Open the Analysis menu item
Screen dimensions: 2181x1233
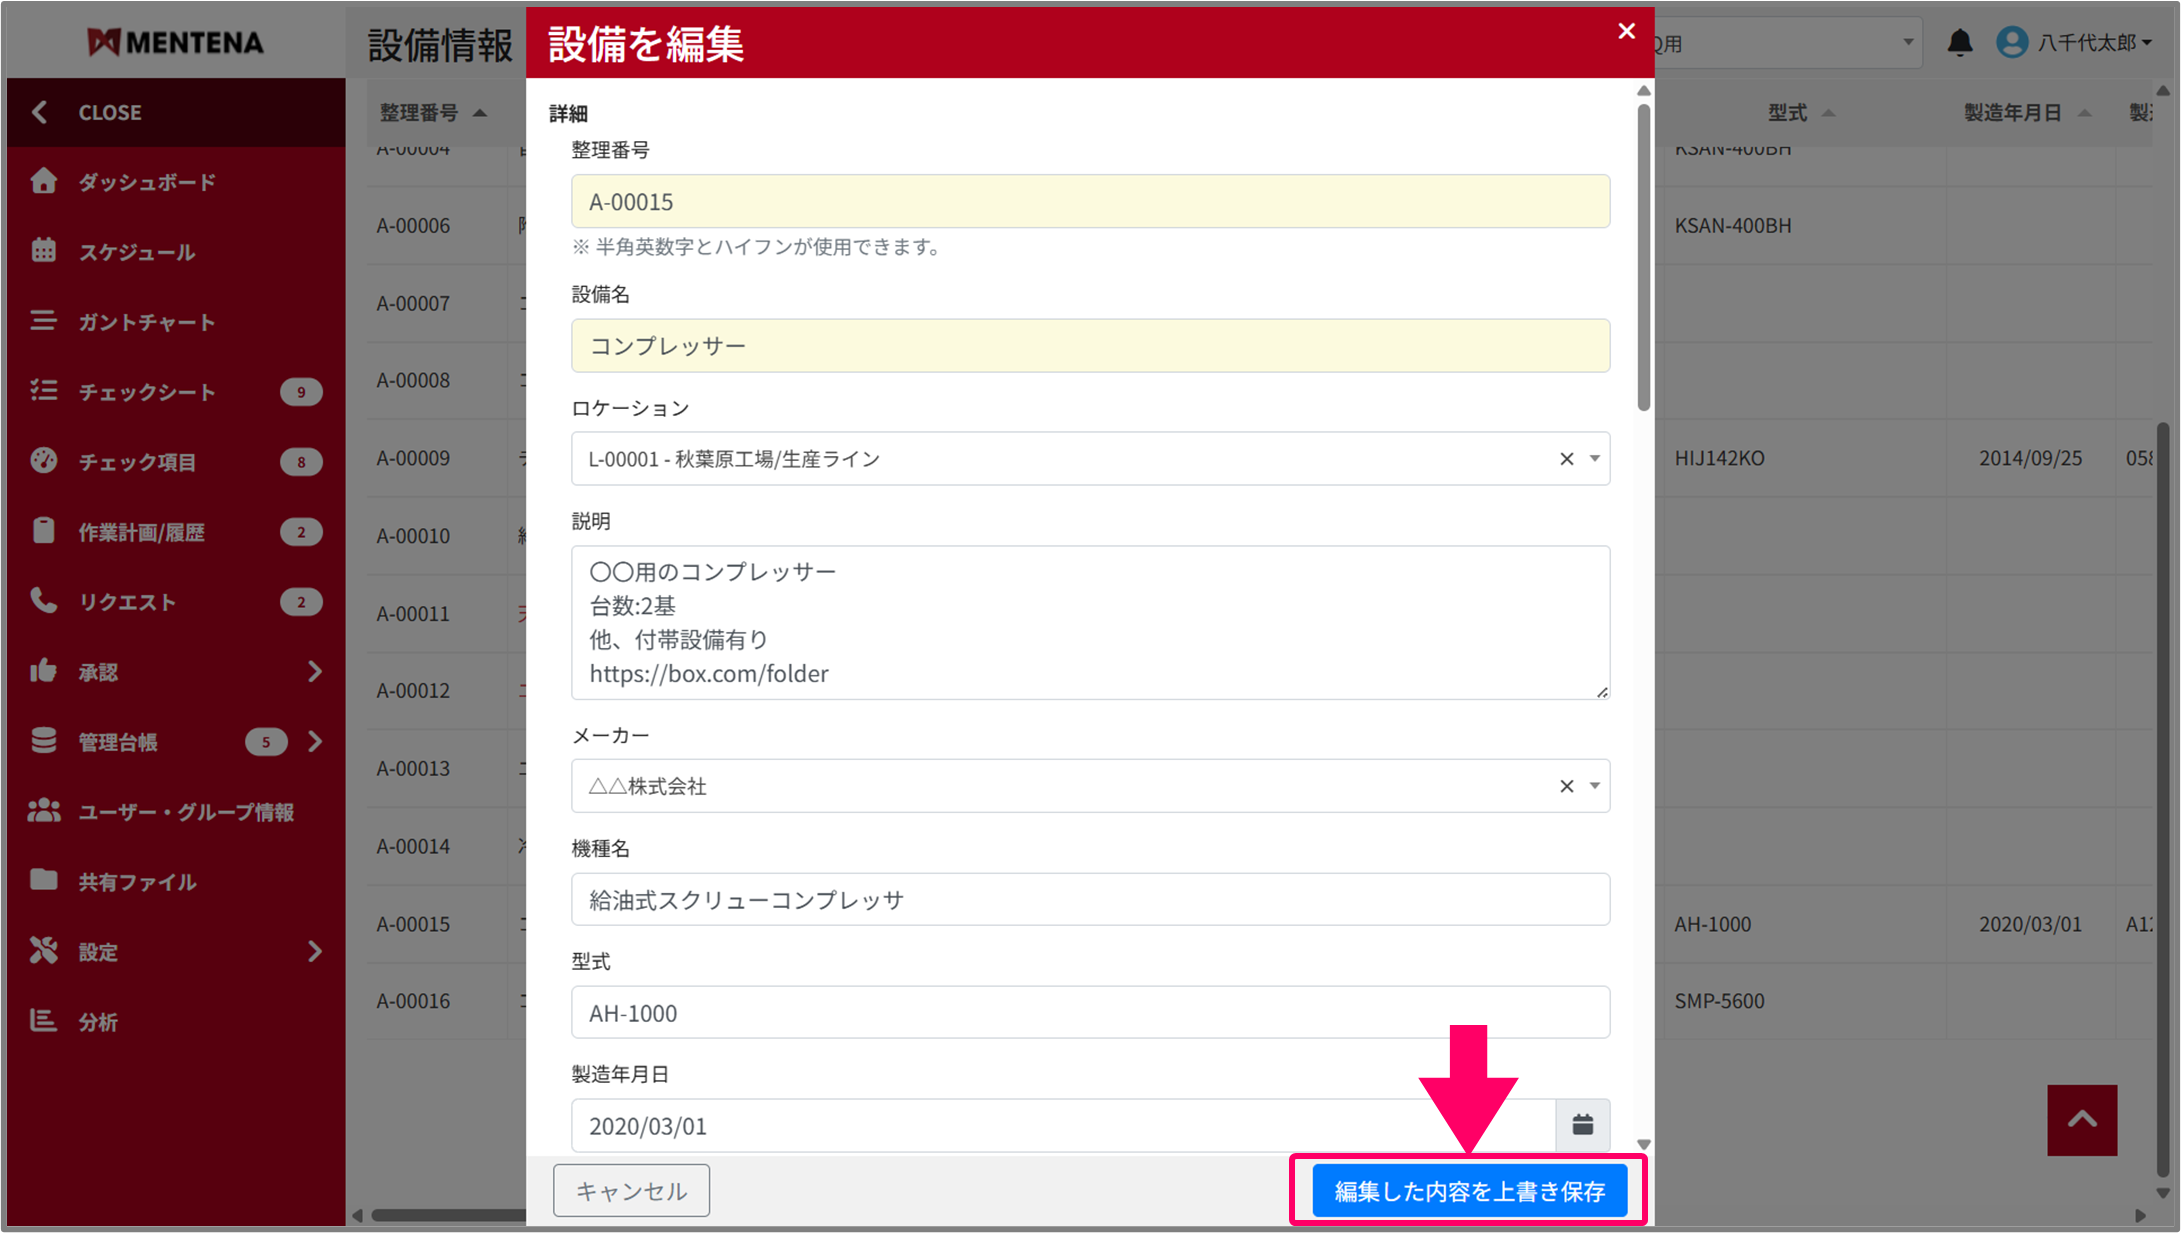coord(98,1021)
